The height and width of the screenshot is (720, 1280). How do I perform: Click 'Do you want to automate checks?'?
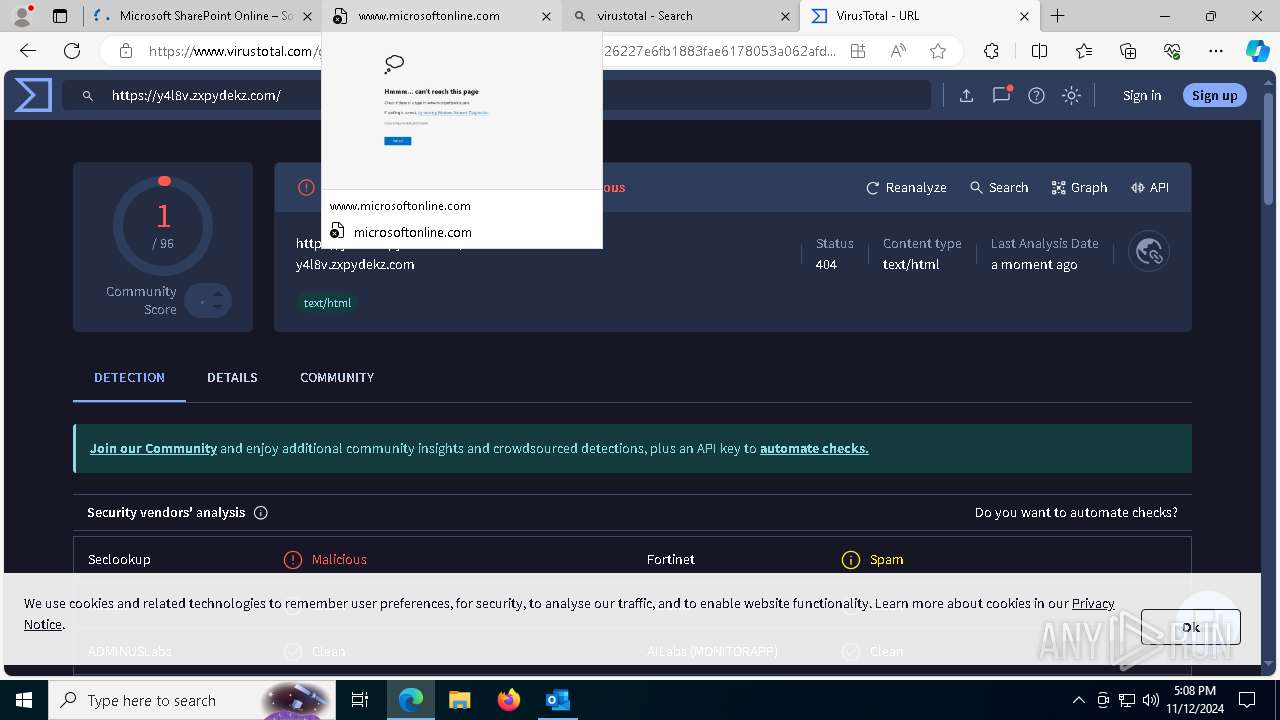[x=1076, y=513]
